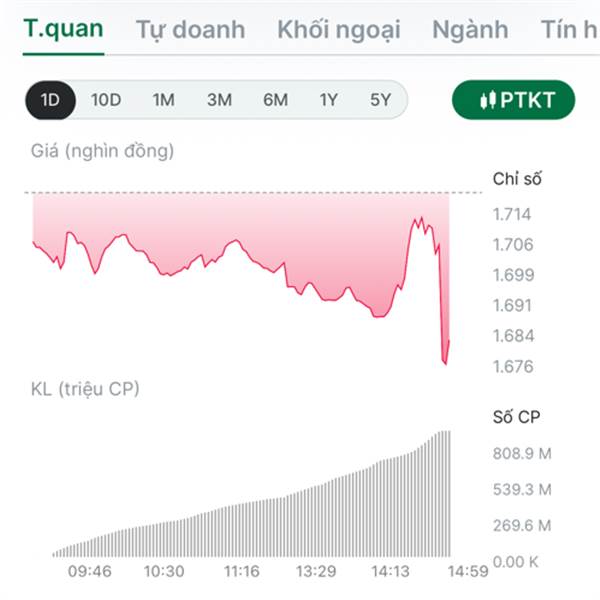600x600 pixels.
Task: Switch chart to 1Y period
Action: (329, 100)
